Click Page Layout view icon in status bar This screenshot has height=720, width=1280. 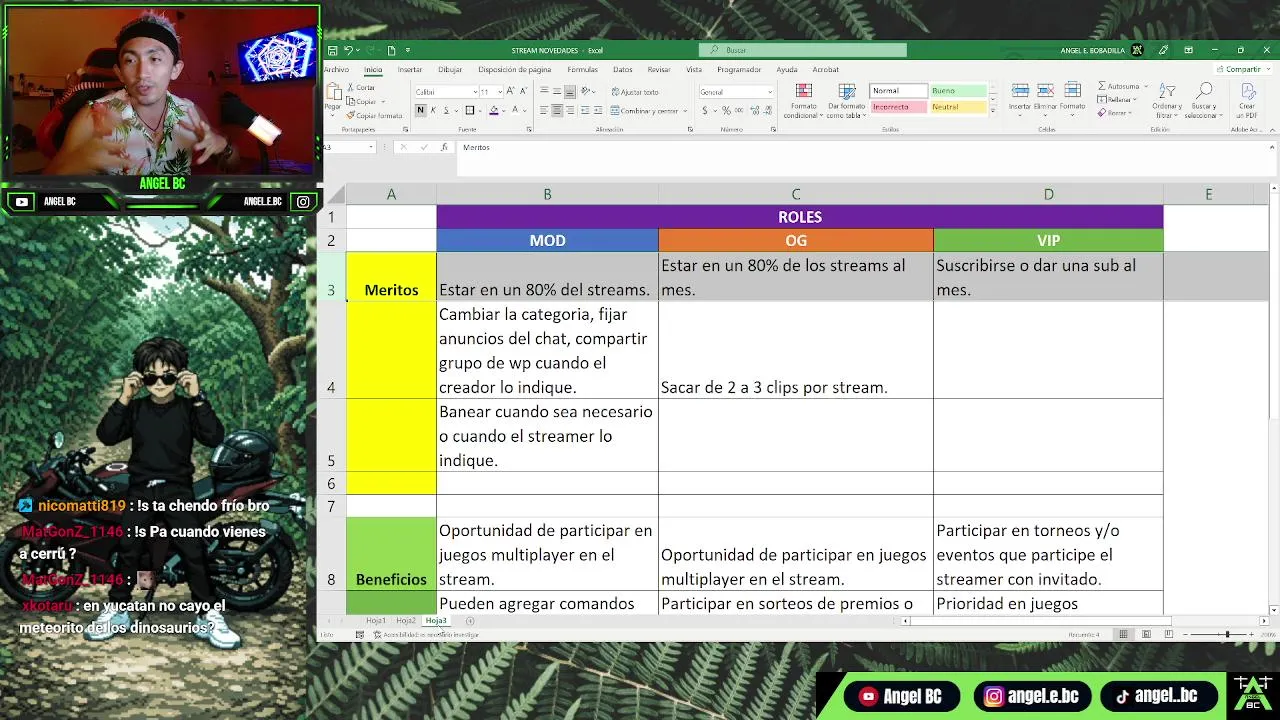pyautogui.click(x=1146, y=634)
